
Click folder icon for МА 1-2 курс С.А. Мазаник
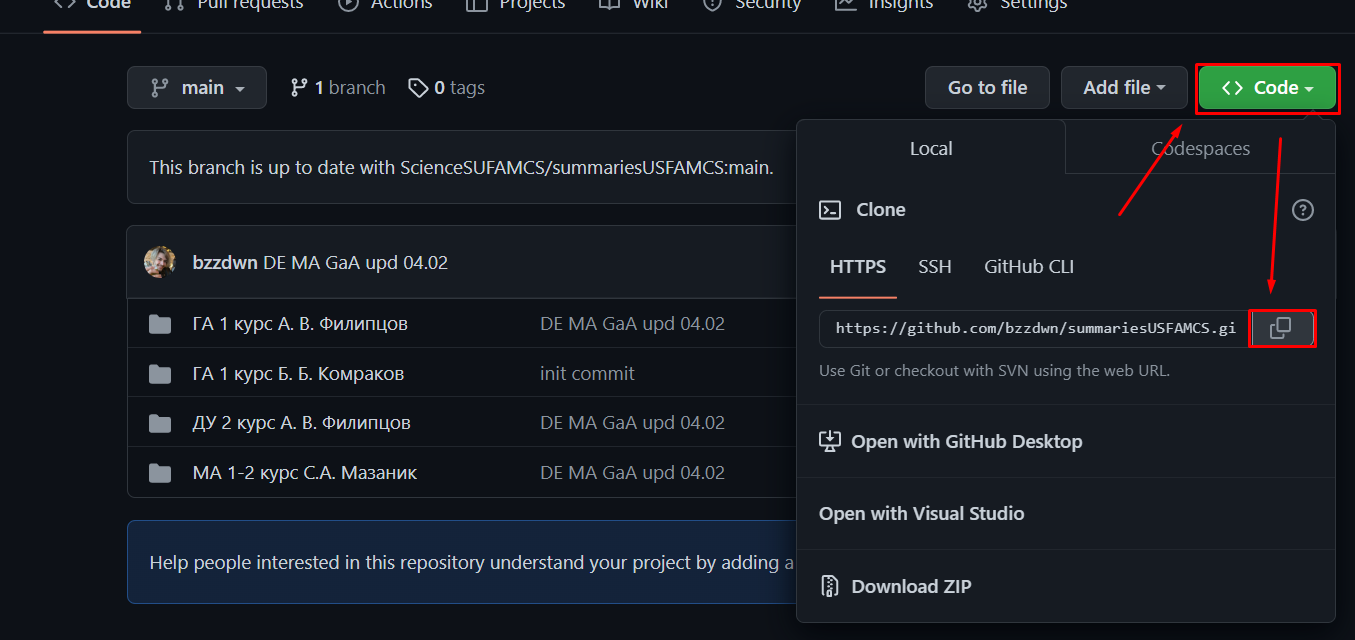[160, 473]
